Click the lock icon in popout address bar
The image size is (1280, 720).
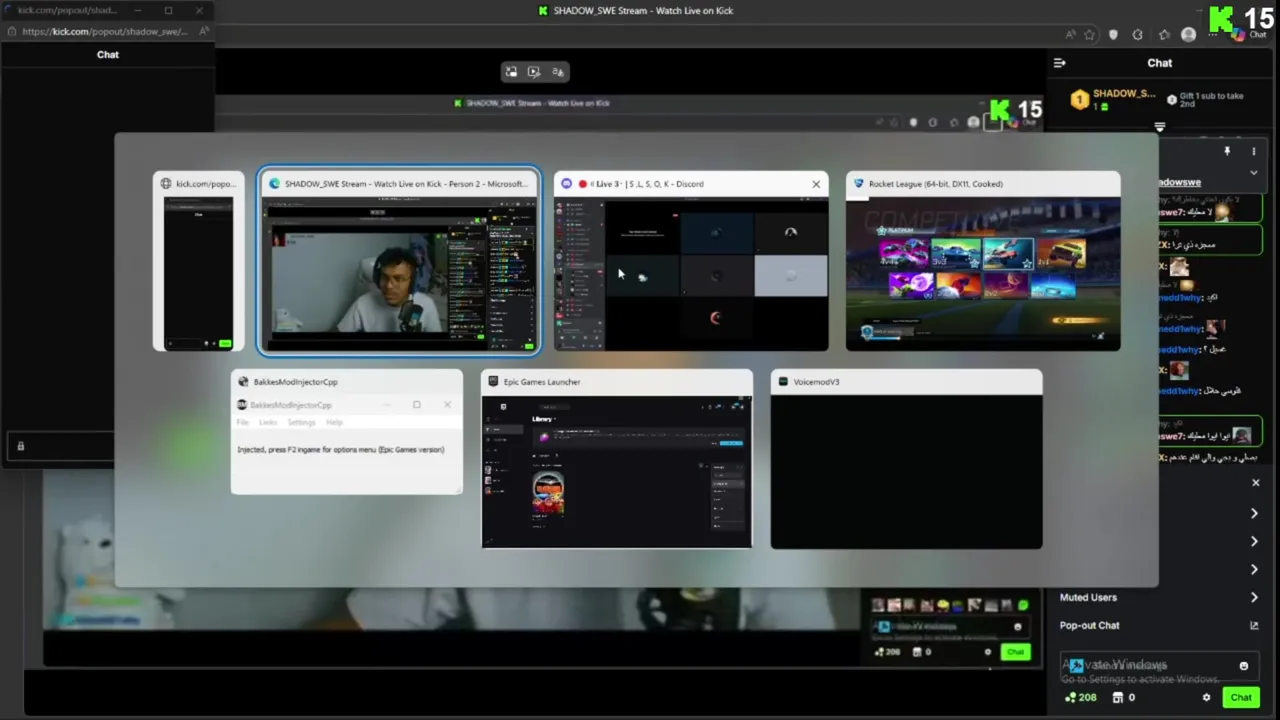[x=11, y=31]
